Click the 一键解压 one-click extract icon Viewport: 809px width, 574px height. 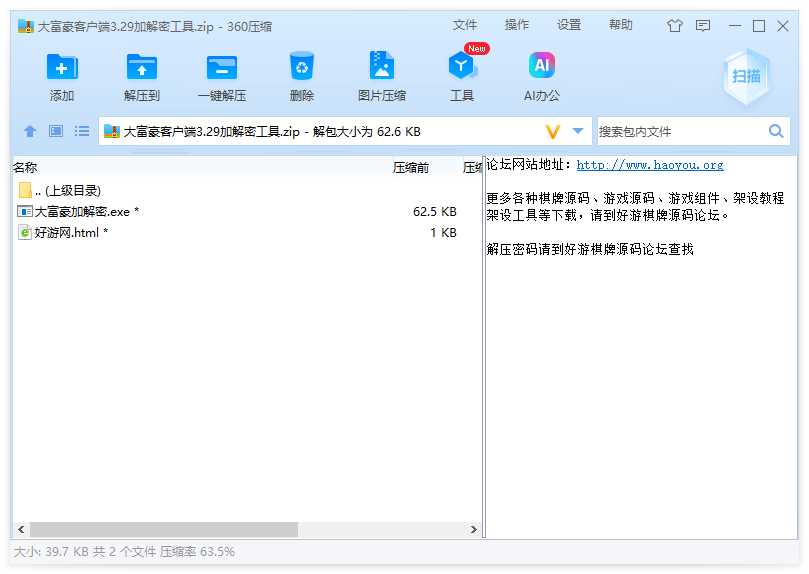(x=222, y=67)
